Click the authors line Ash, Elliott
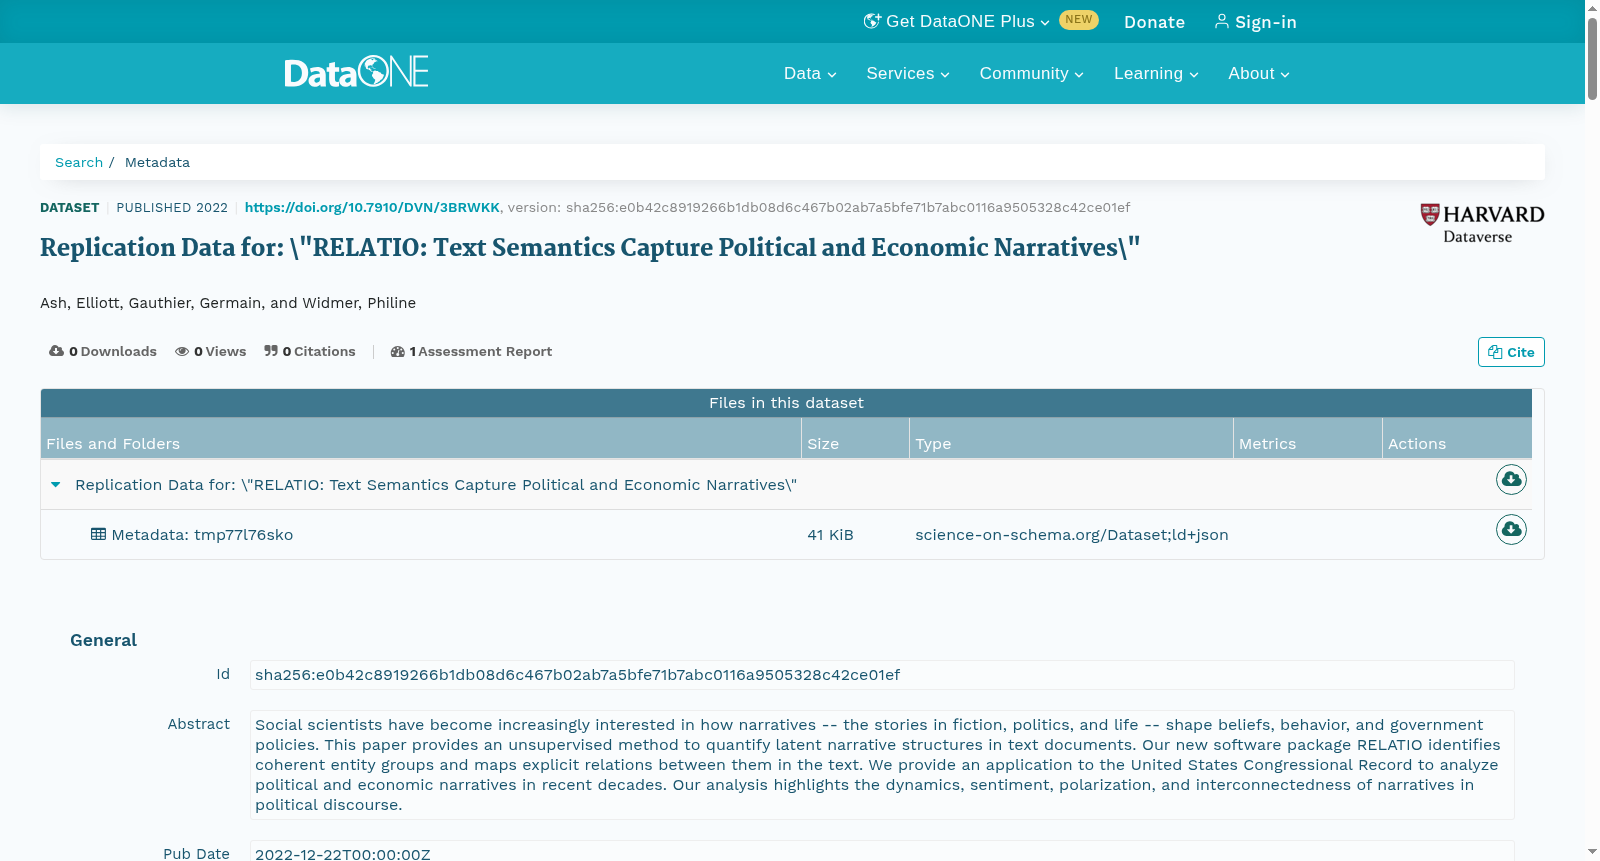The width and height of the screenshot is (1600, 861). click(228, 303)
